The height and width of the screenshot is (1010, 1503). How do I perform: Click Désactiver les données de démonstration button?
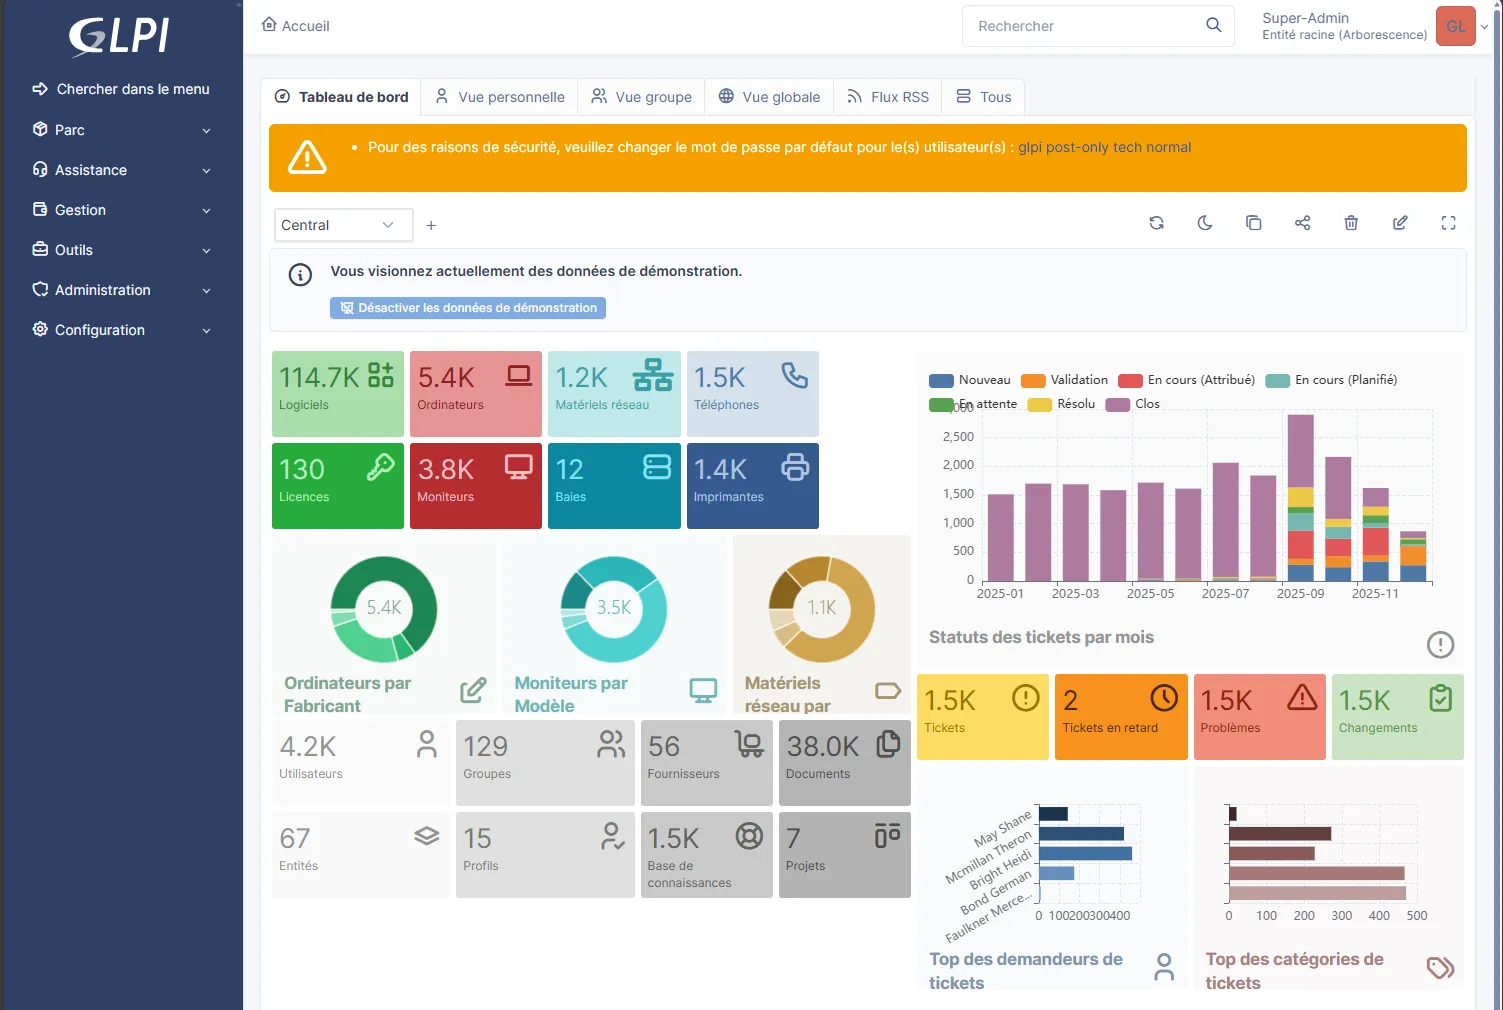click(x=468, y=308)
